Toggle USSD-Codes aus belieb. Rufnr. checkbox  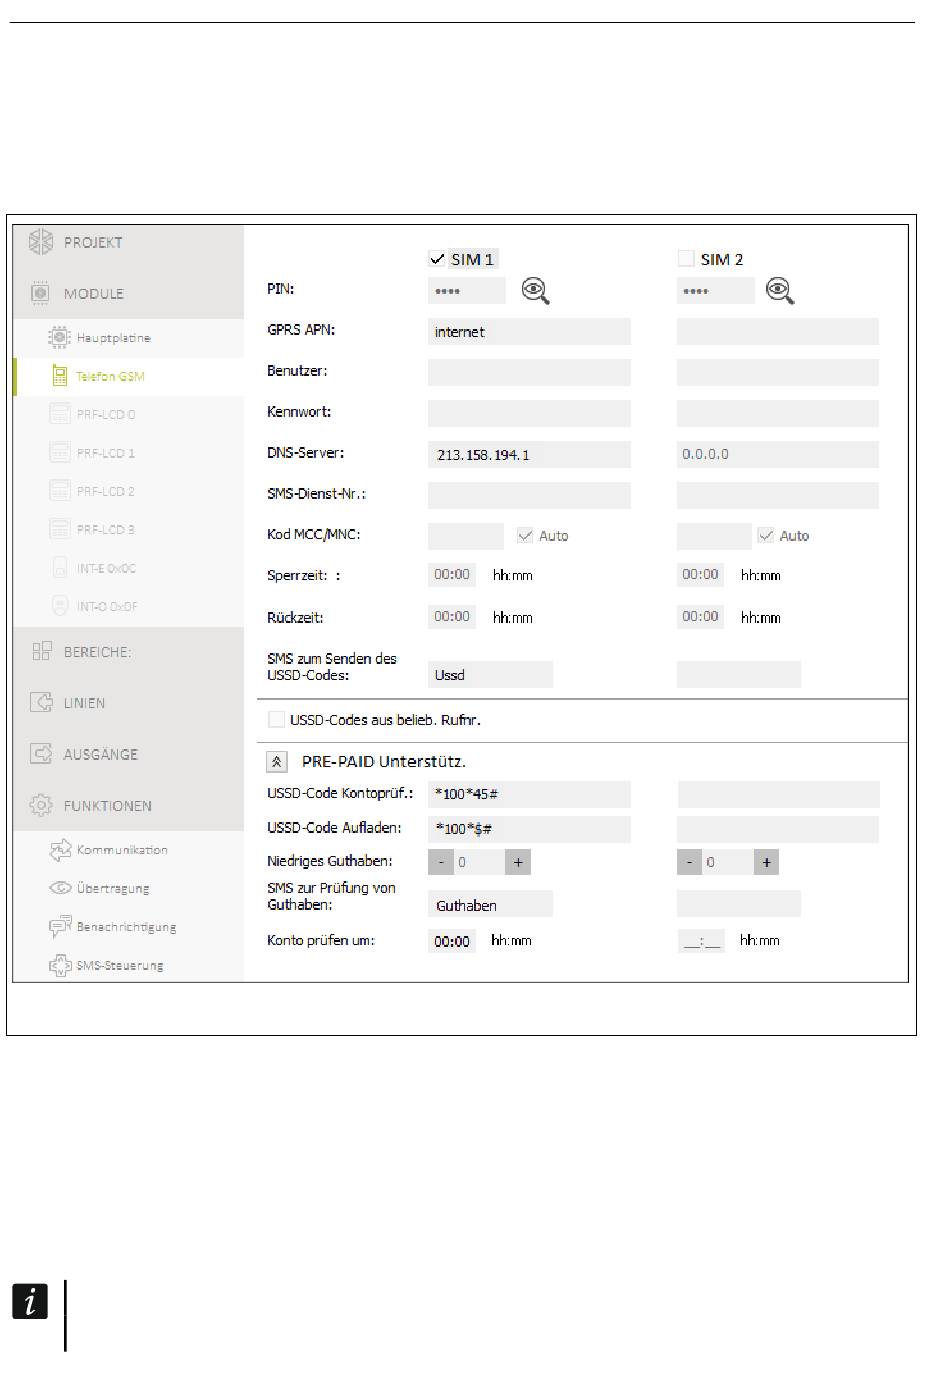click(x=276, y=720)
